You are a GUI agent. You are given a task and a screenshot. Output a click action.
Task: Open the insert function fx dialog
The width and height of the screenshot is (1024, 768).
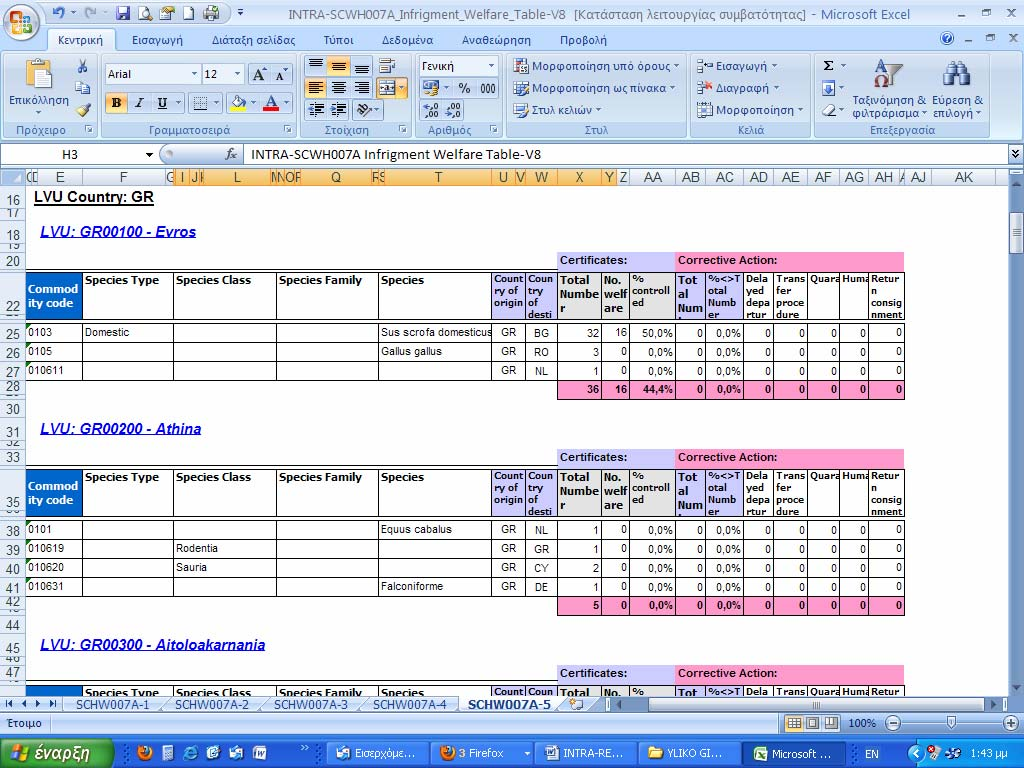tap(231, 154)
